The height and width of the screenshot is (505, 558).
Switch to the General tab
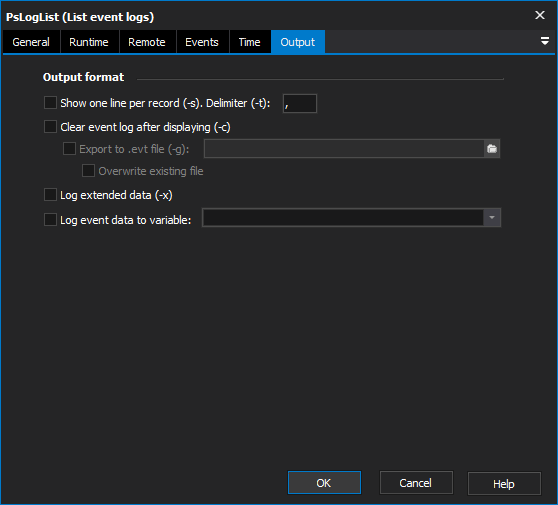(31, 42)
